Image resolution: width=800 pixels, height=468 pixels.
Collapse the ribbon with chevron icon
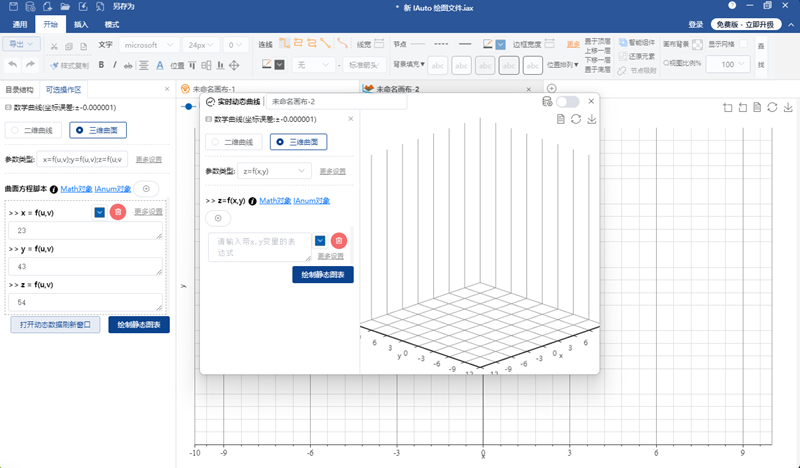coord(791,24)
